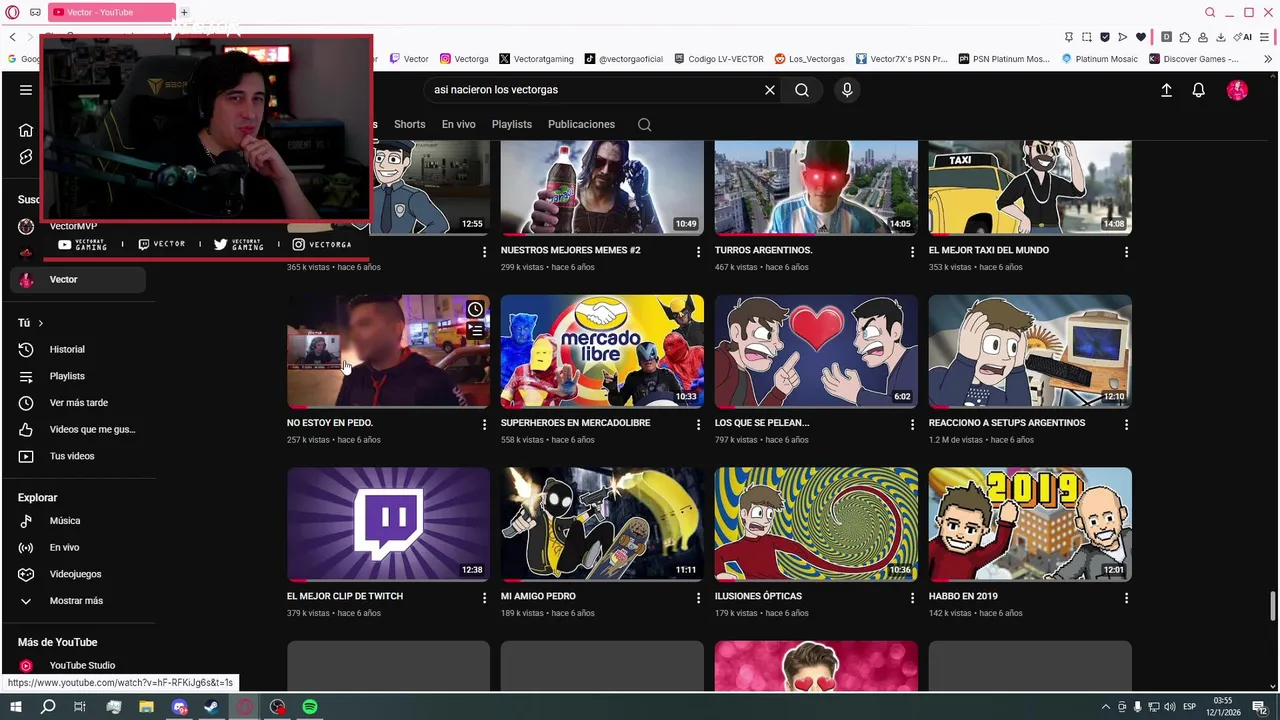
Task: Play ILUSIONES ÓPTICAS video thumbnail
Action: pyautogui.click(x=816, y=524)
